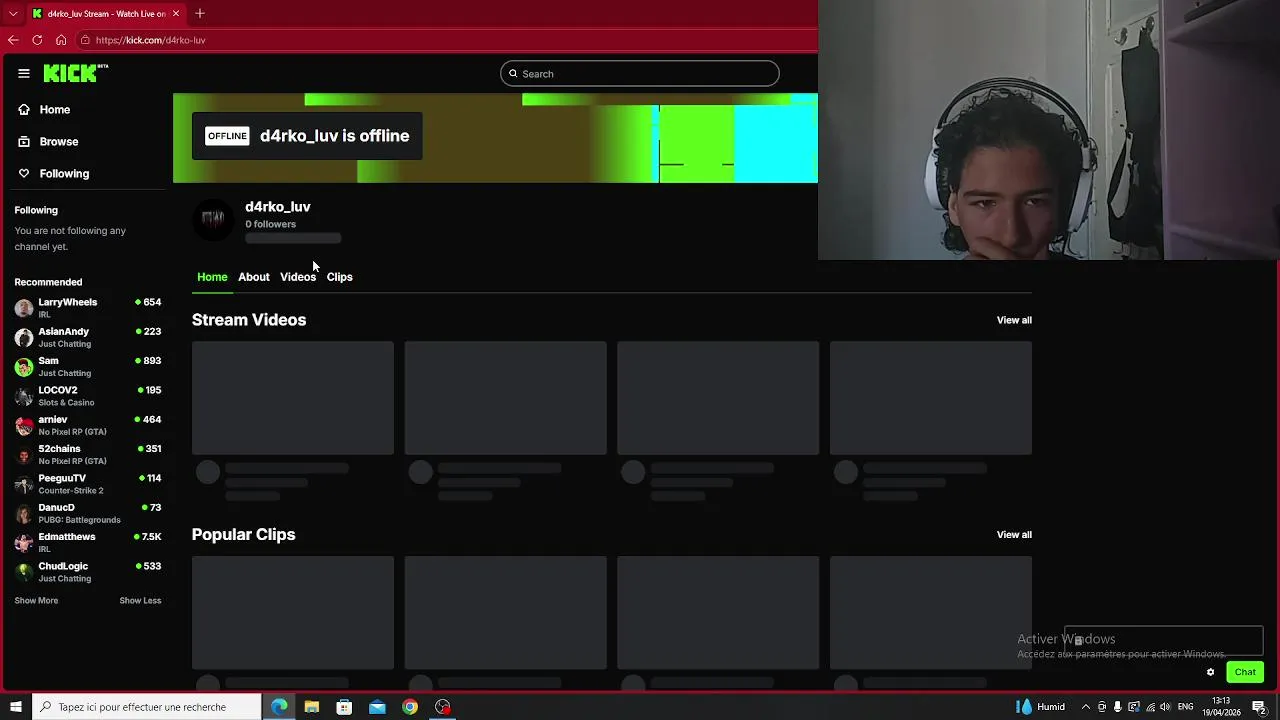Collapse recommended list with Show Less

(140, 601)
